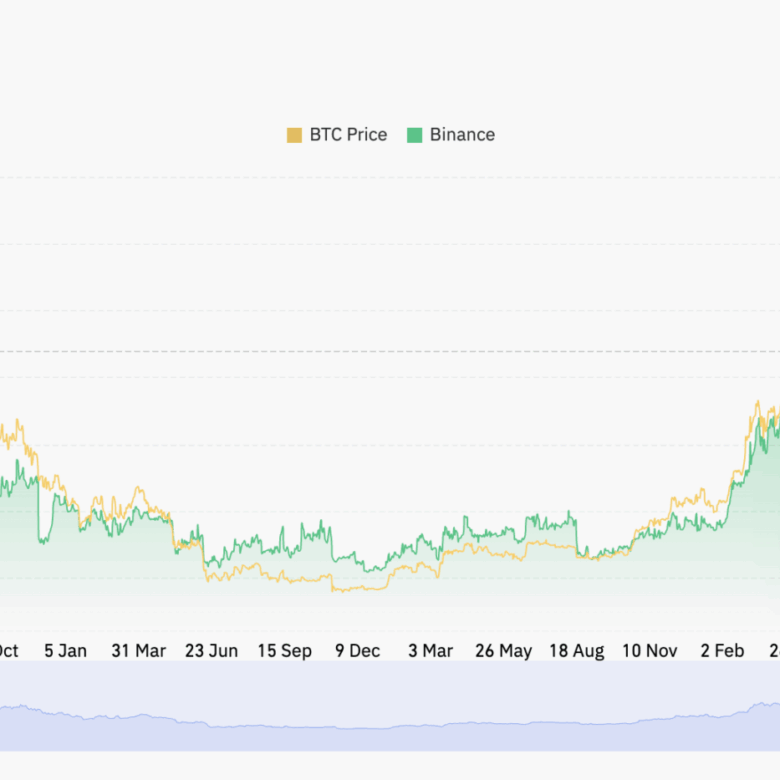The image size is (780, 780).
Task: Select the 31 Mar axis date label
Action: click(x=138, y=651)
